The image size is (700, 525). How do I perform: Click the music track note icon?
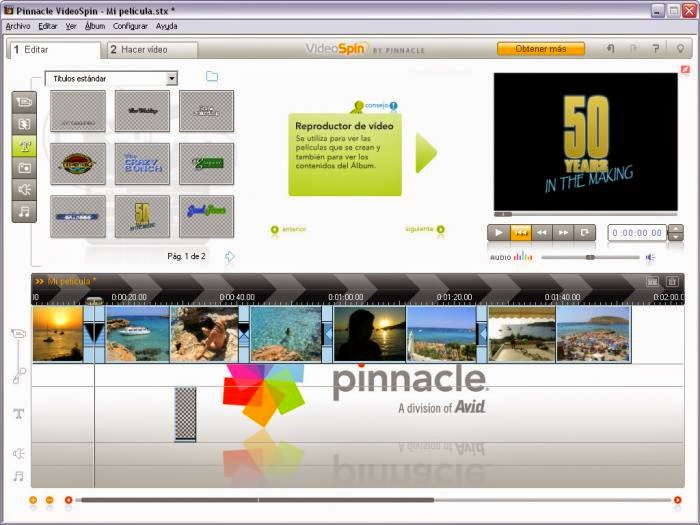tap(18, 476)
